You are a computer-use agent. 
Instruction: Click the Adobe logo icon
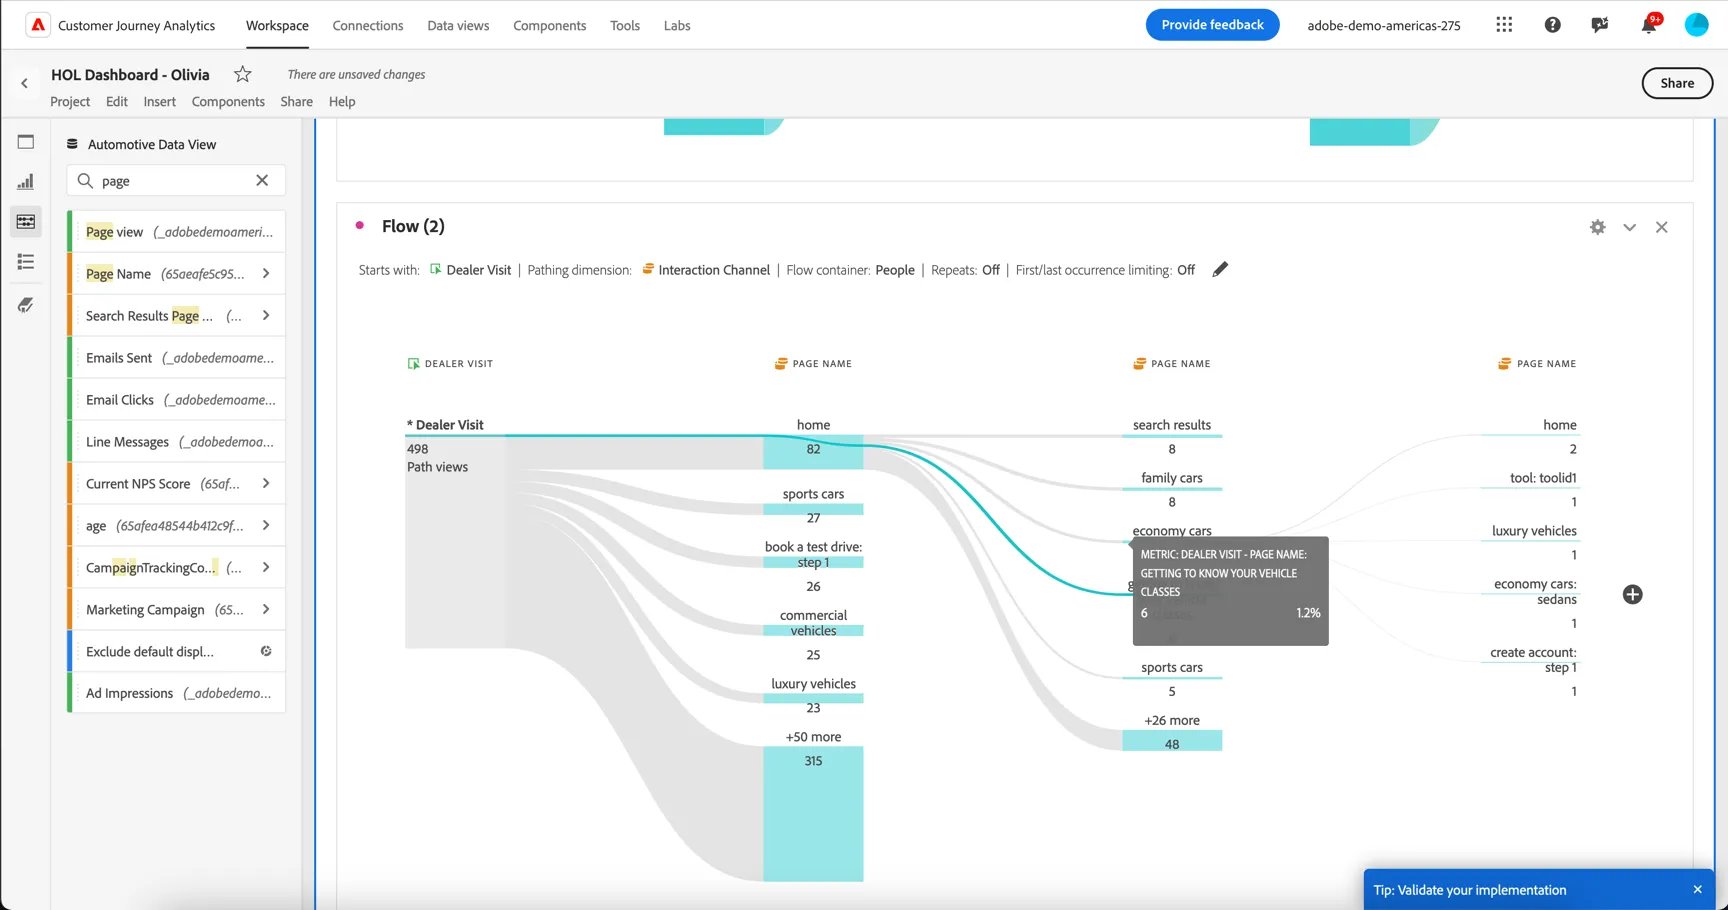38,25
